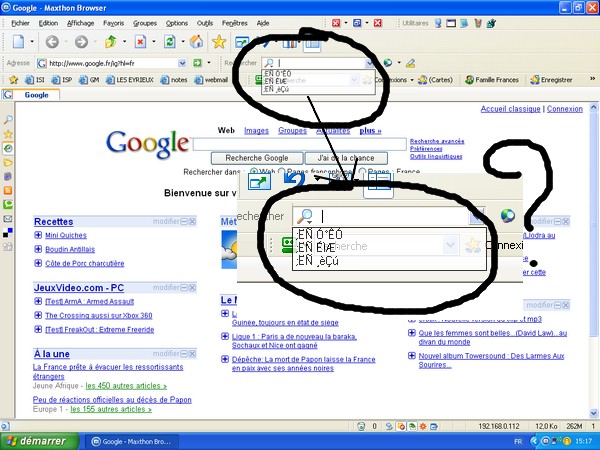Screen dimensions: 600x450
Task: Open the Favoris menu
Action: click(x=114, y=23)
